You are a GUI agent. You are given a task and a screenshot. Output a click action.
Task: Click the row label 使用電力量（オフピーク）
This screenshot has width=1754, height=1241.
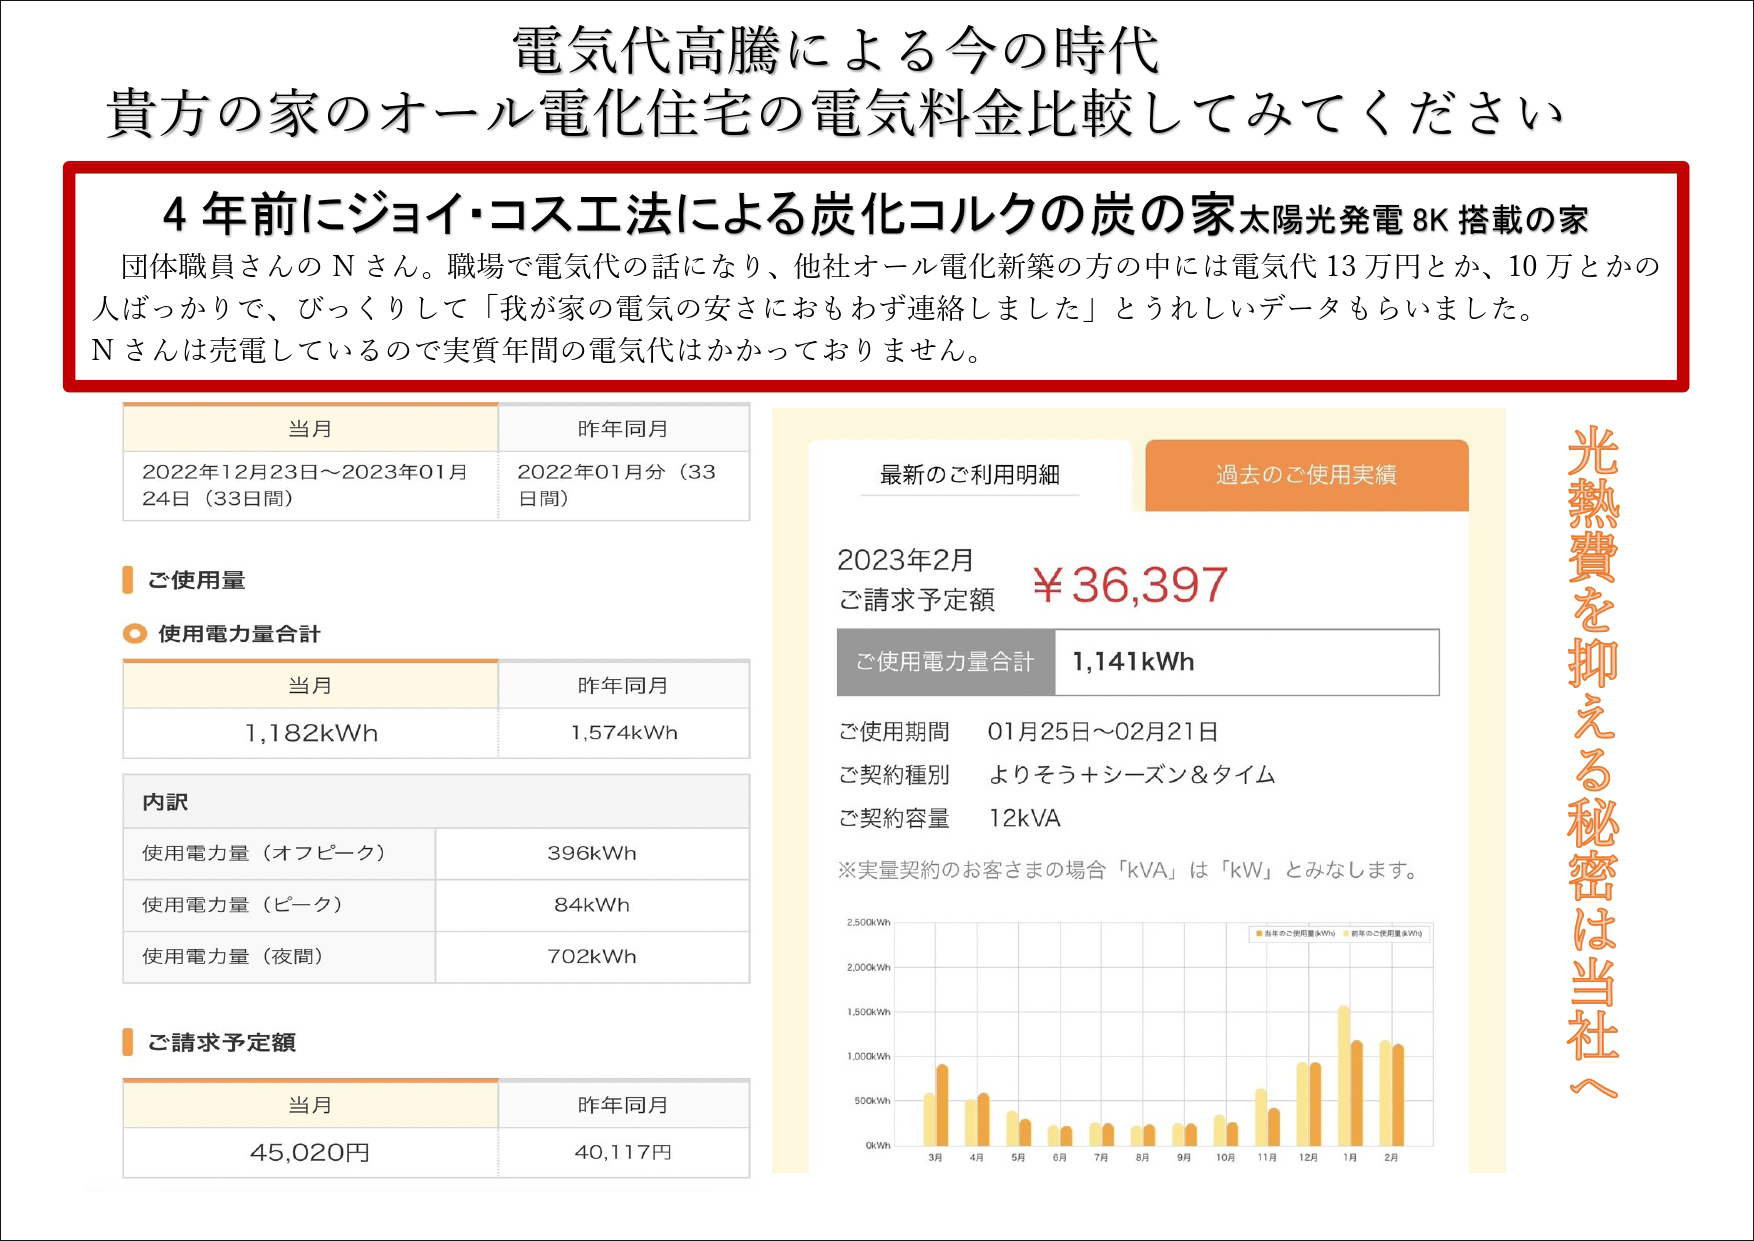point(263,853)
